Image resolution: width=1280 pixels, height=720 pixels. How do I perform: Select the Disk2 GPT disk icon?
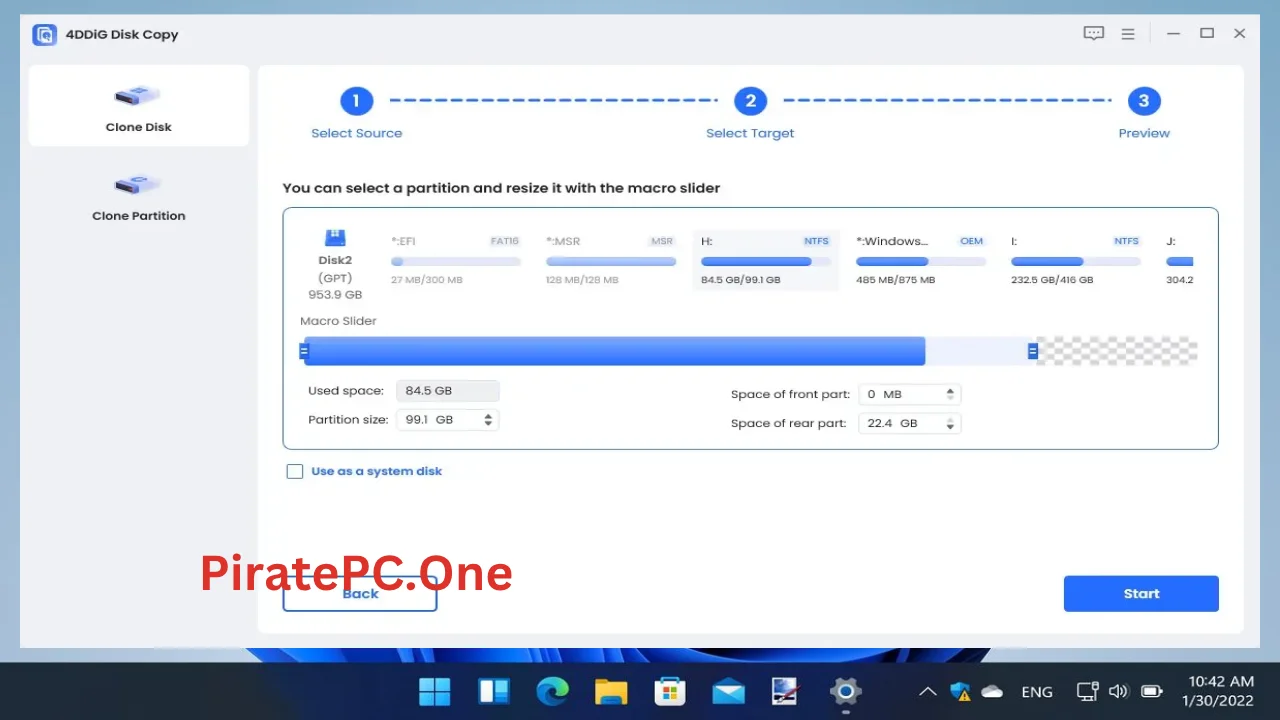click(335, 238)
